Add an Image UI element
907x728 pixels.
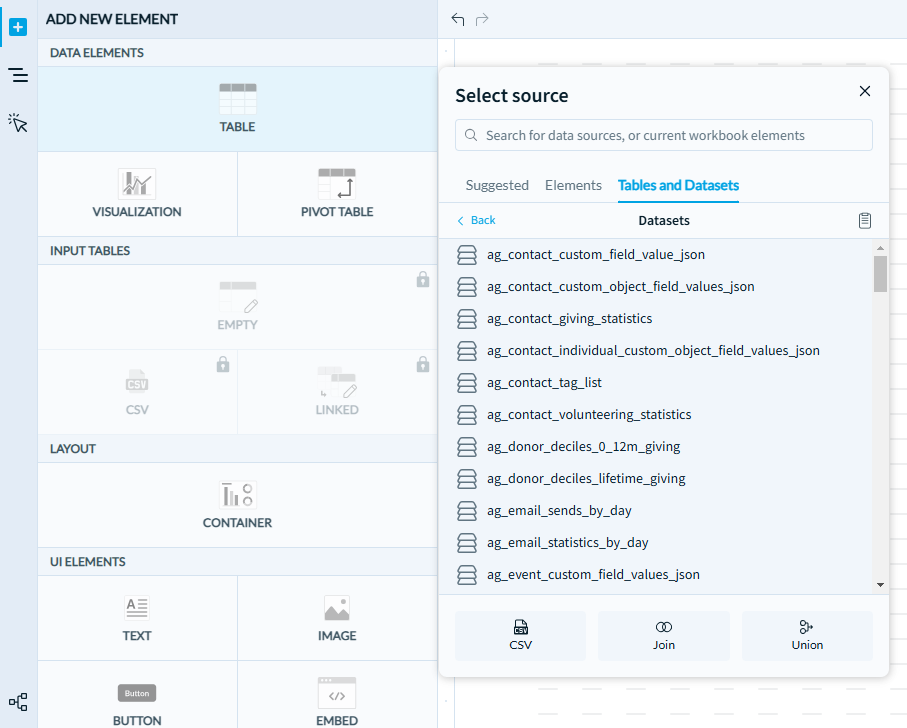[x=337, y=618]
